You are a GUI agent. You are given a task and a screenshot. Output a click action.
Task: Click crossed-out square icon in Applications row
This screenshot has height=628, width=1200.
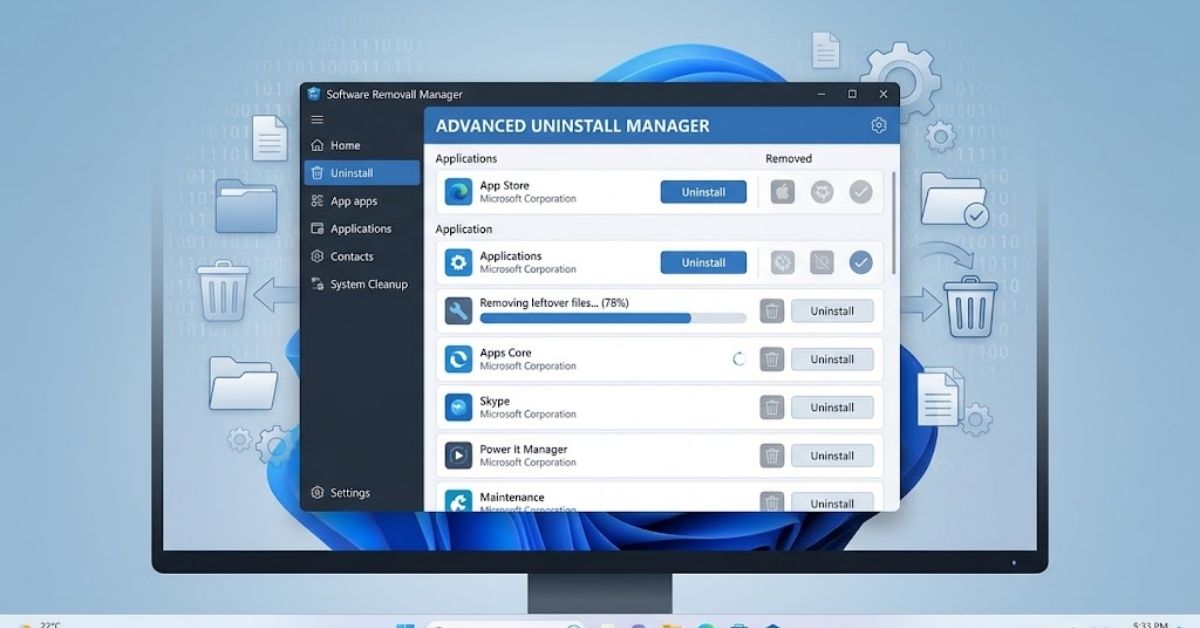click(822, 263)
